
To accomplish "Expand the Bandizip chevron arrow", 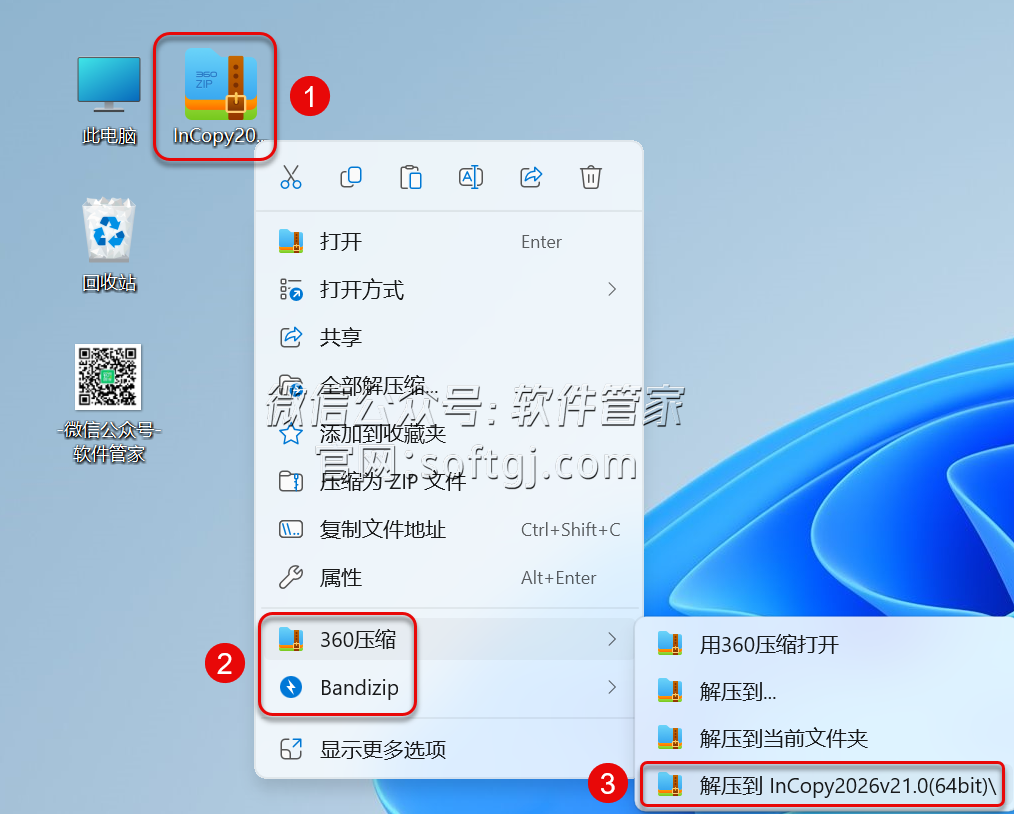I will click(x=612, y=687).
